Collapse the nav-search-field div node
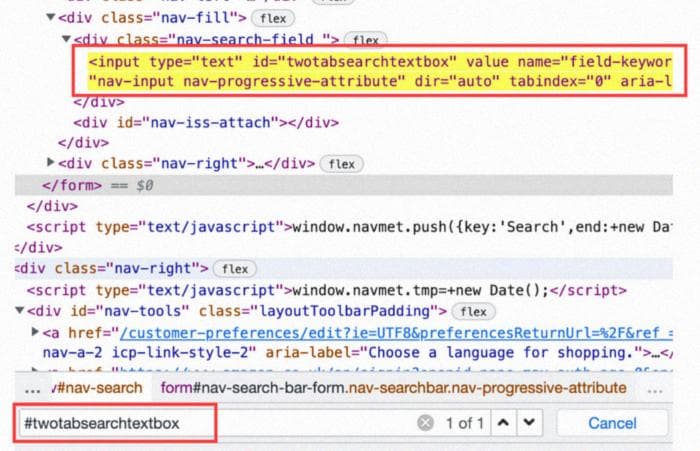Screen dimensions: 700x451 66,39
